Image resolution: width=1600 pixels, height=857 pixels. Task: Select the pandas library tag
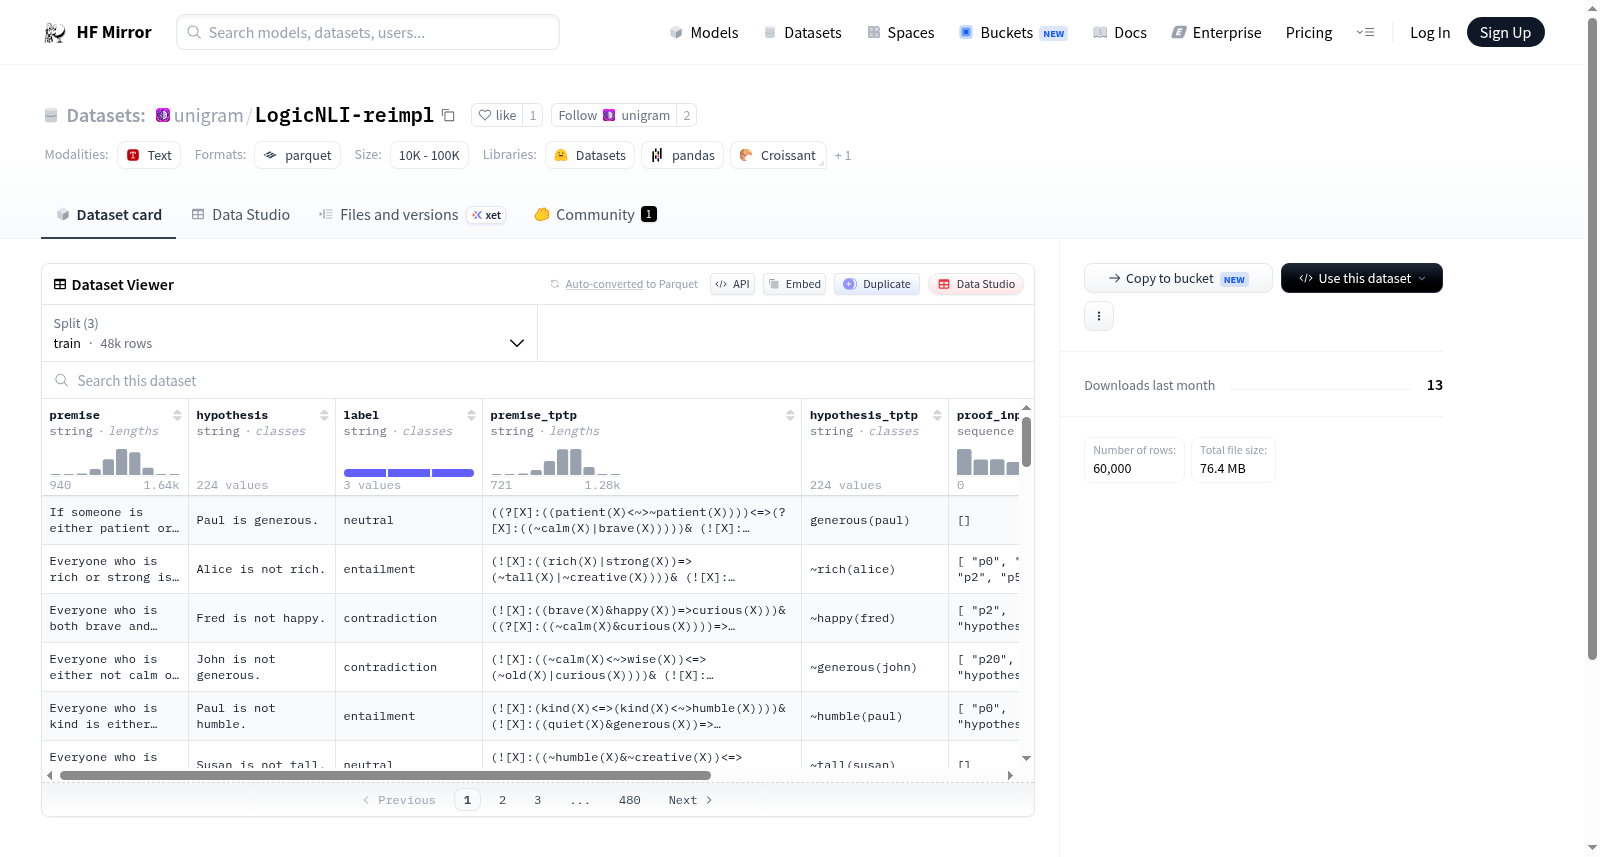(x=683, y=155)
